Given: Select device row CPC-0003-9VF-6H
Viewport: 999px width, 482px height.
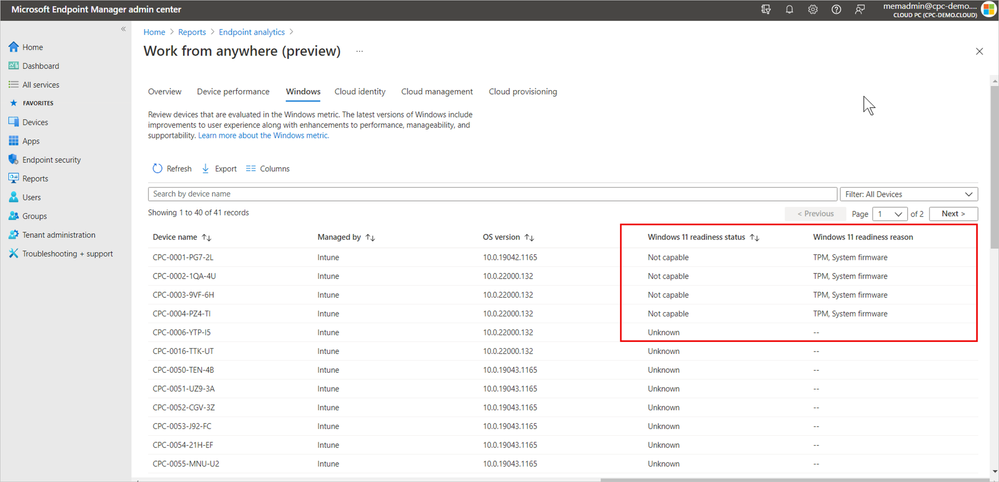Looking at the screenshot, I should (x=563, y=295).
